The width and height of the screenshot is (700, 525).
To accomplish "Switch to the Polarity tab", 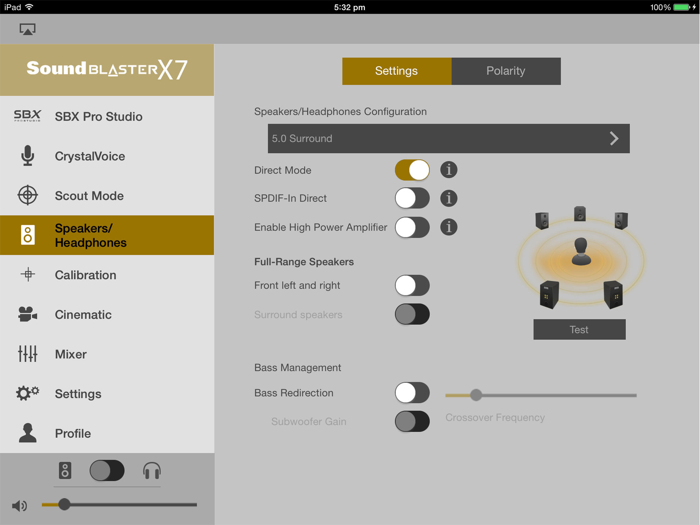I will [x=506, y=71].
